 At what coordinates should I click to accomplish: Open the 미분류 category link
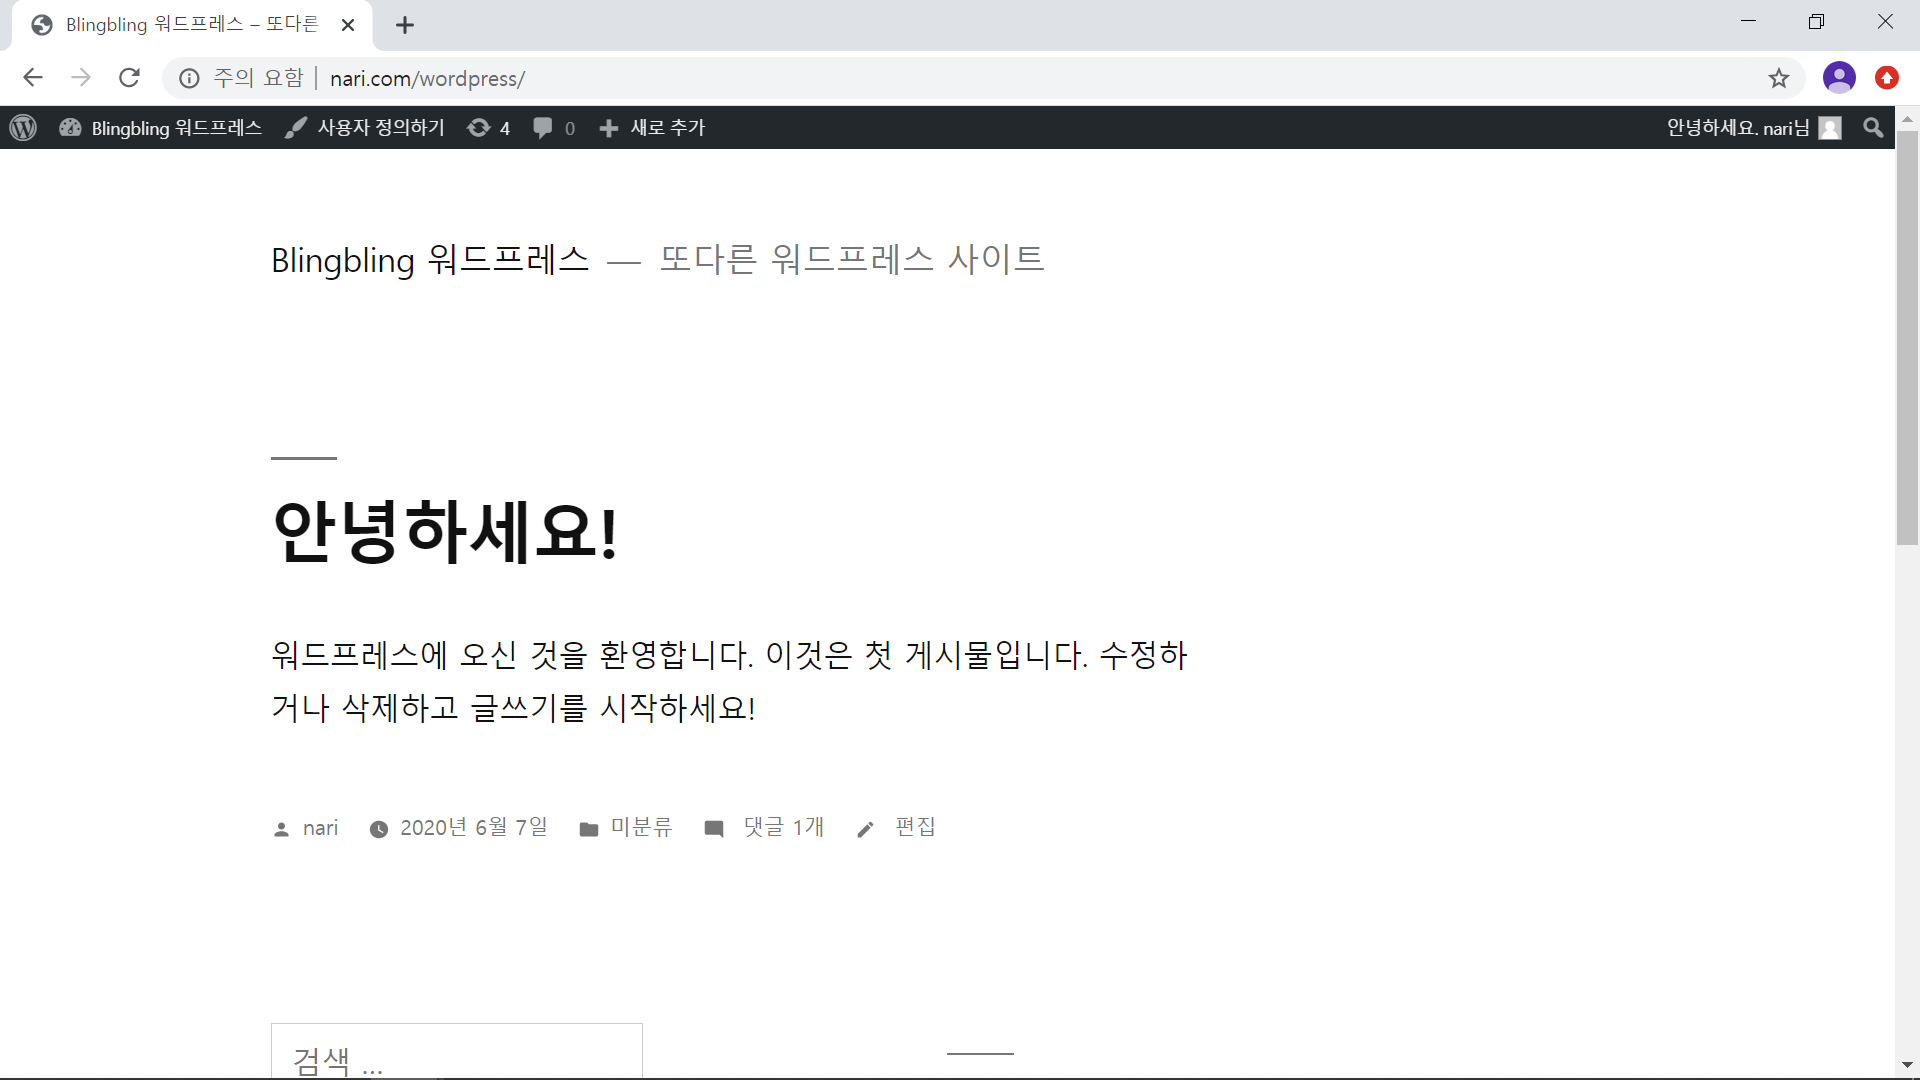[x=642, y=827]
